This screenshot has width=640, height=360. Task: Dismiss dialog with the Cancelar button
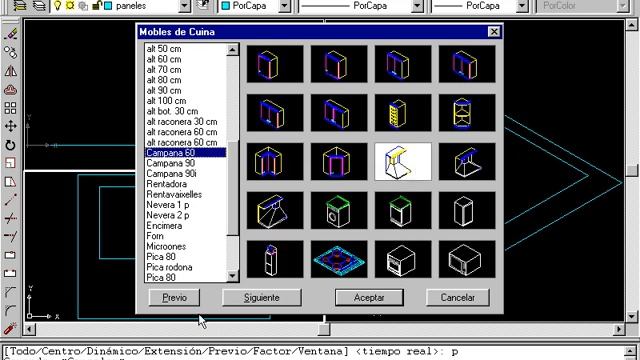(458, 298)
